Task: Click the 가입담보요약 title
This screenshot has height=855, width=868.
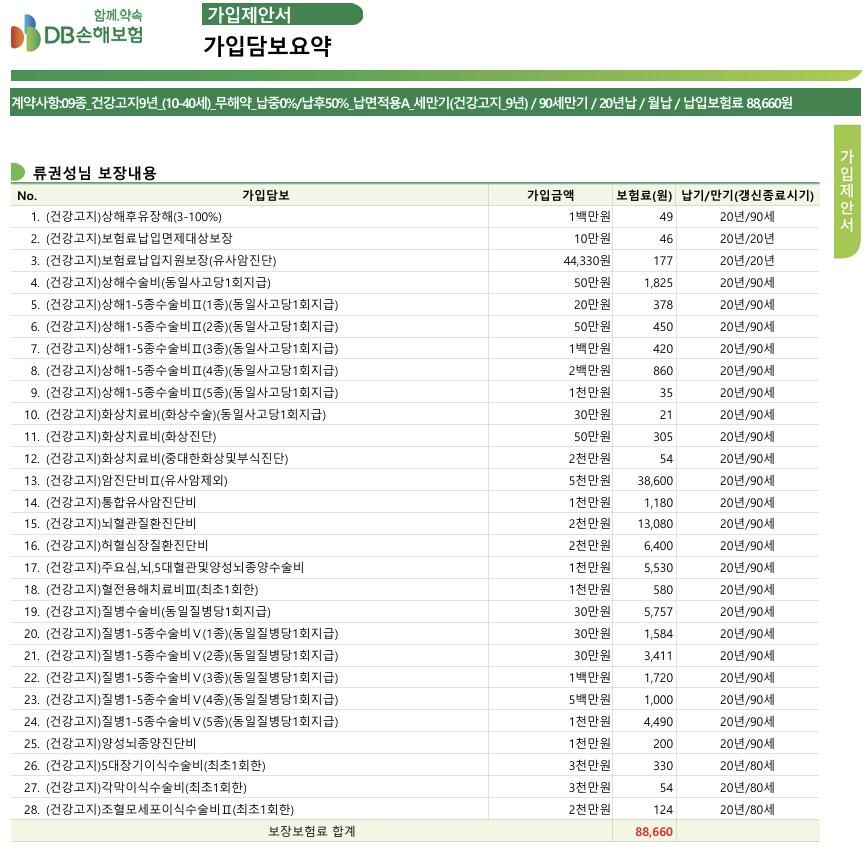Action: [x=266, y=46]
